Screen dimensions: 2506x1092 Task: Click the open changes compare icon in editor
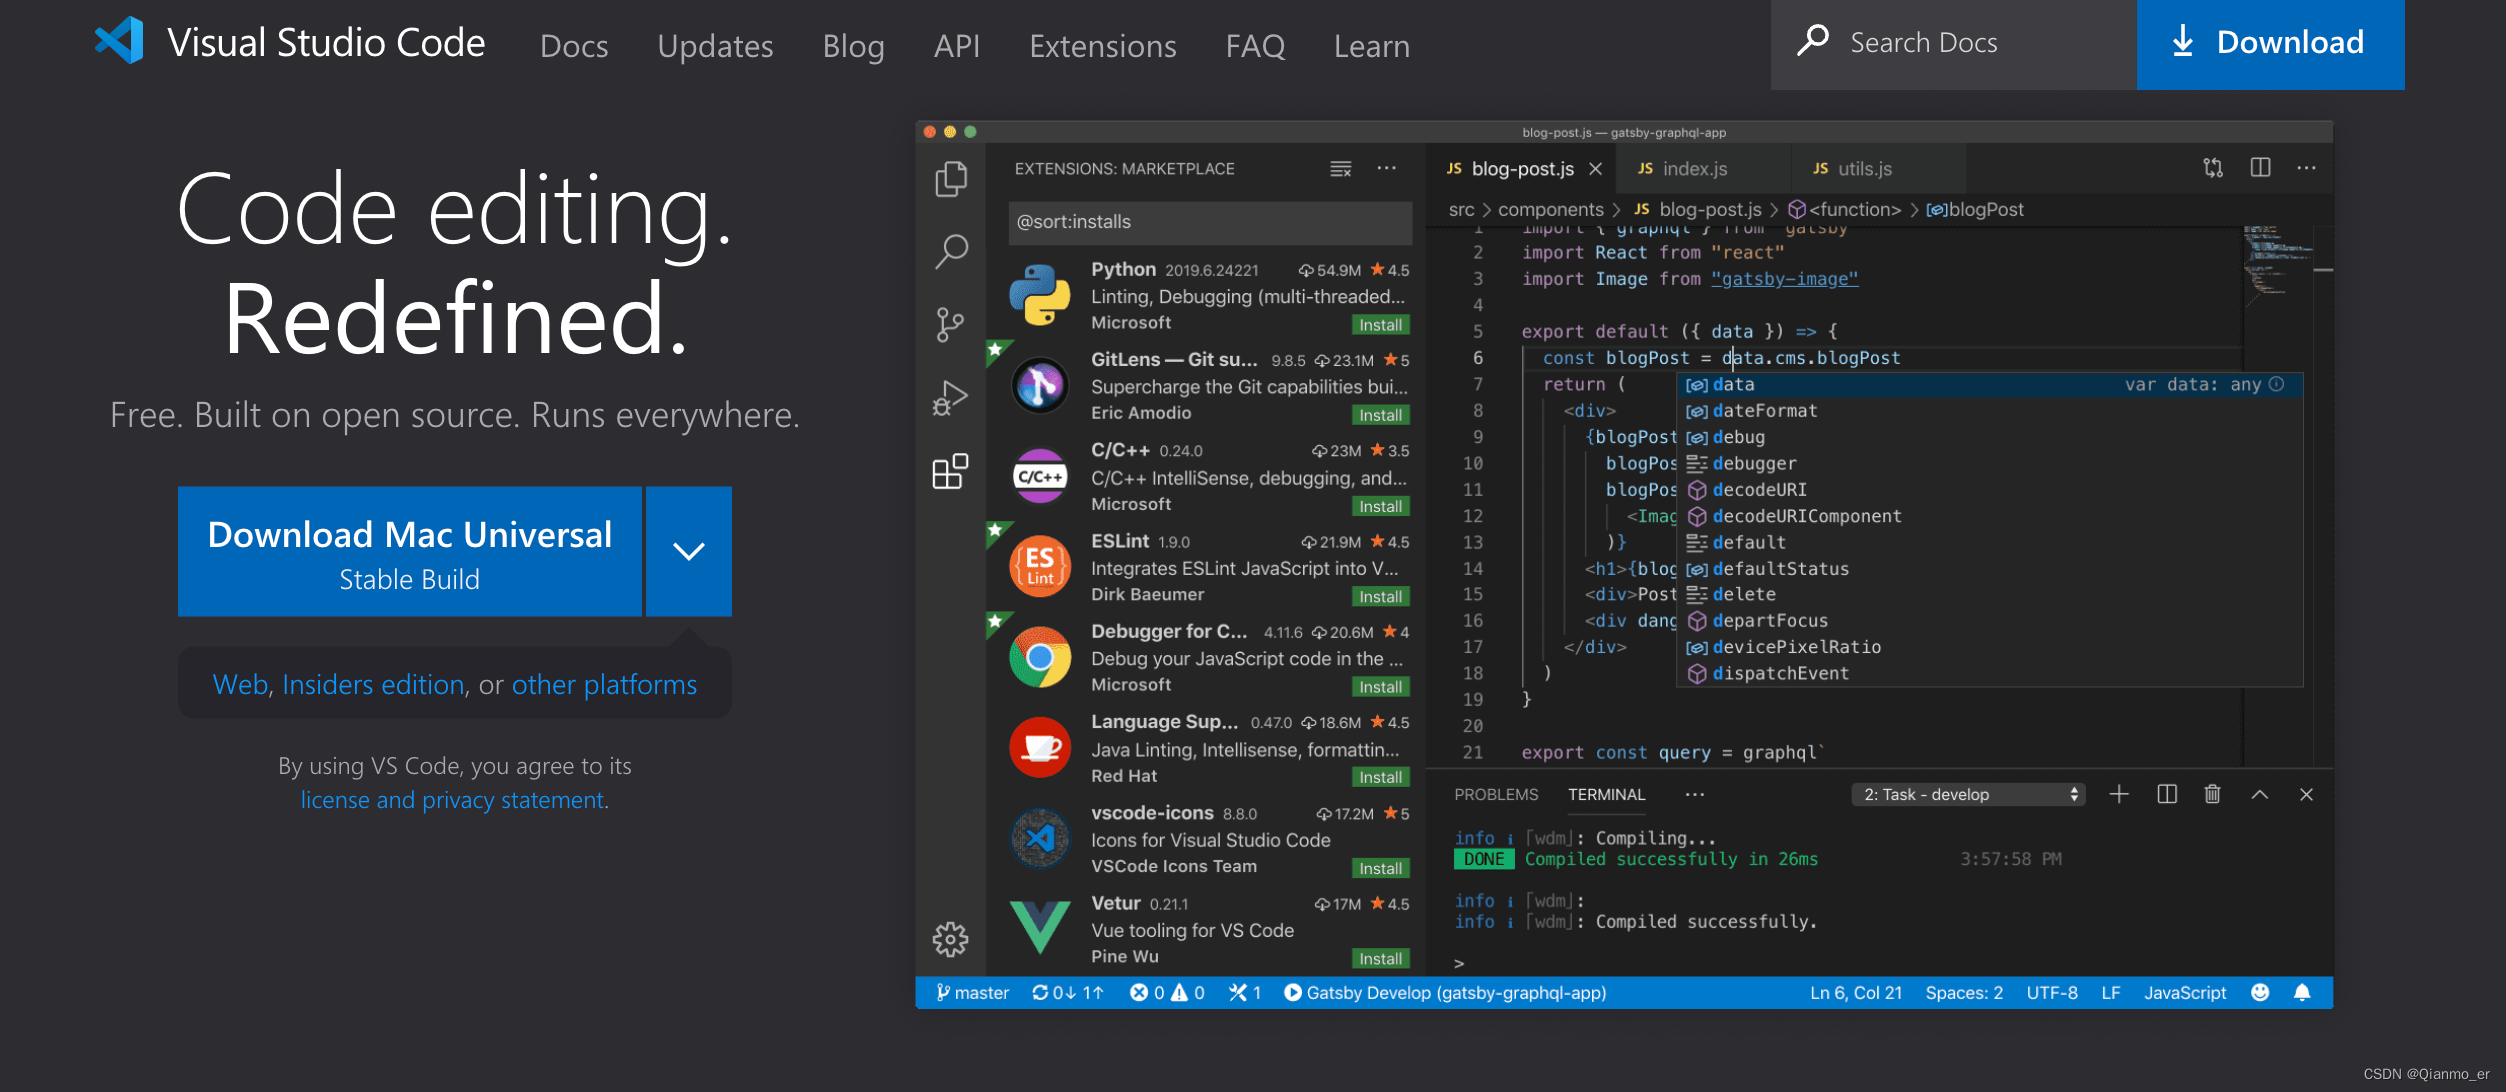tap(2213, 168)
